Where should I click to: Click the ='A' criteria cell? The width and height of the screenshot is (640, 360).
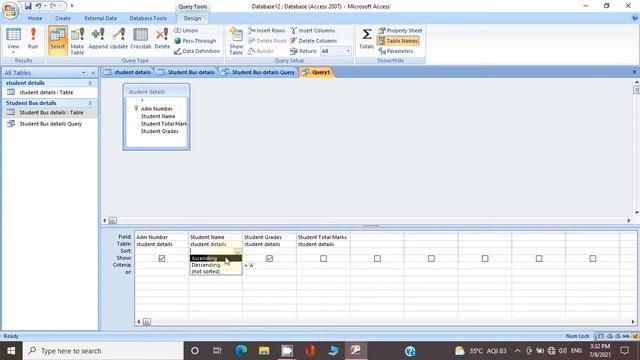click(x=269, y=265)
